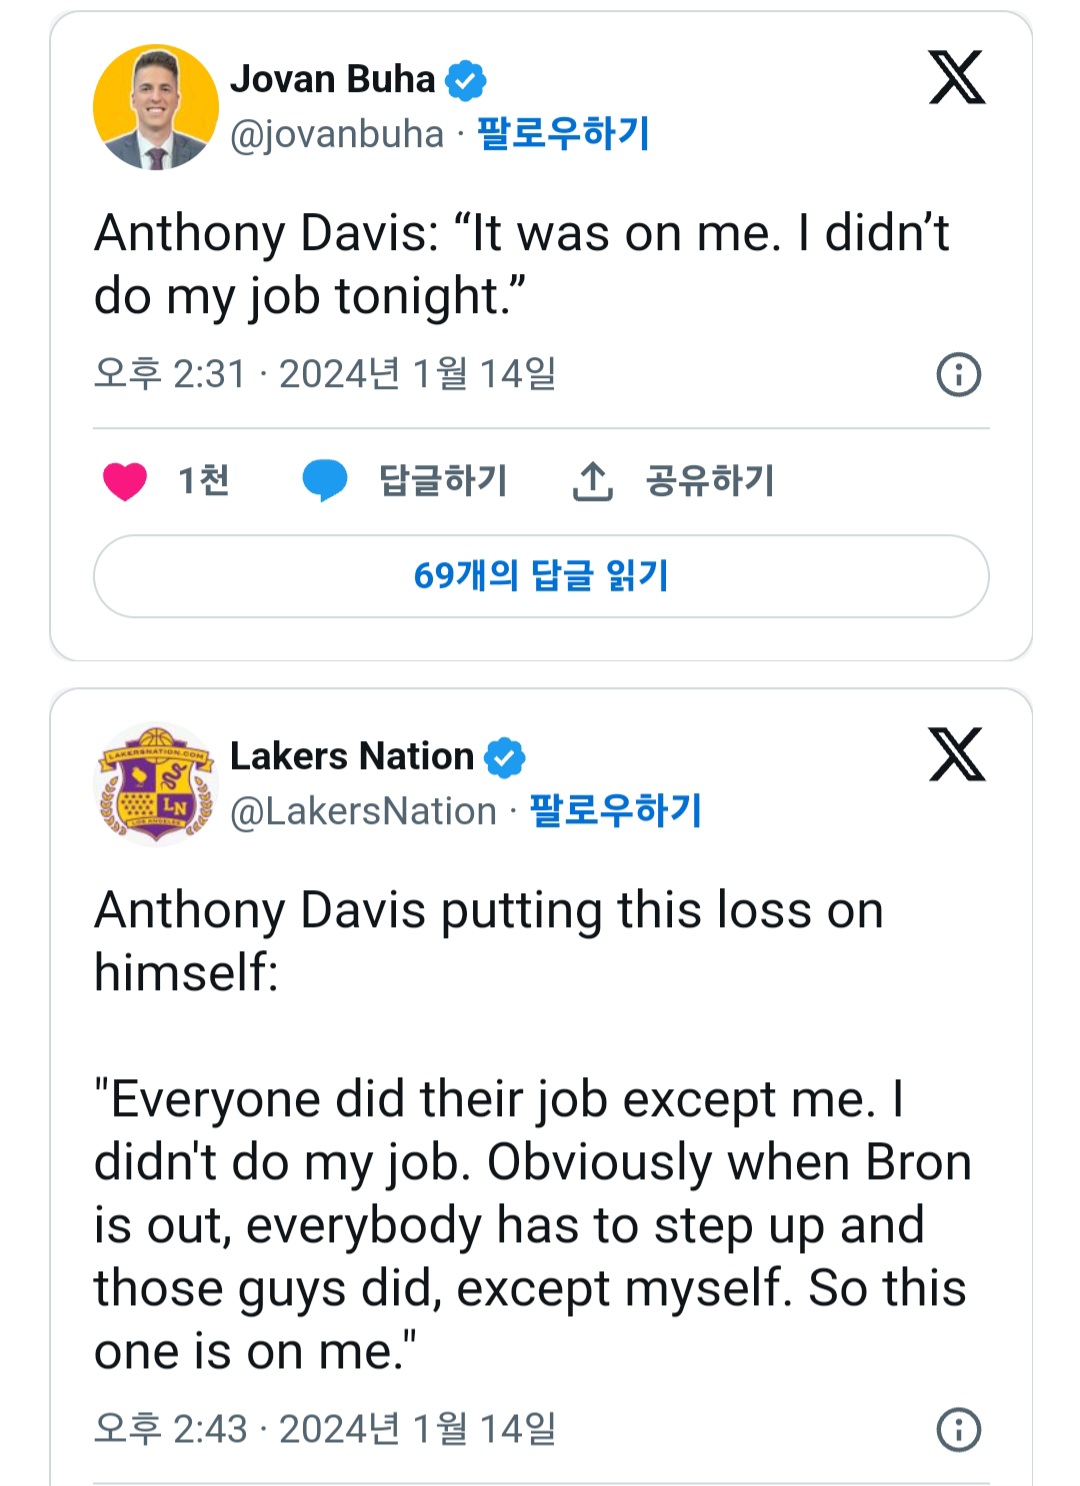This screenshot has width=1080, height=1486.
Task: Click Jovan Buha's verified badge
Action: point(465,80)
